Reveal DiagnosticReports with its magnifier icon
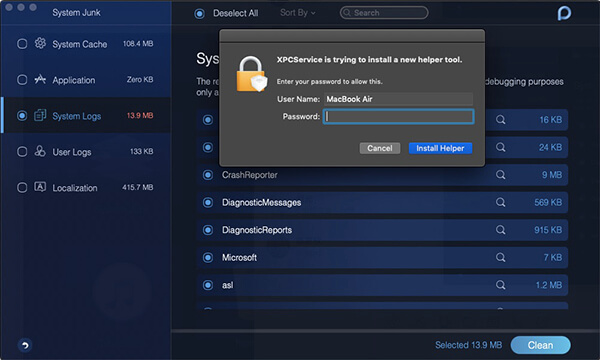600x360 pixels. point(501,230)
